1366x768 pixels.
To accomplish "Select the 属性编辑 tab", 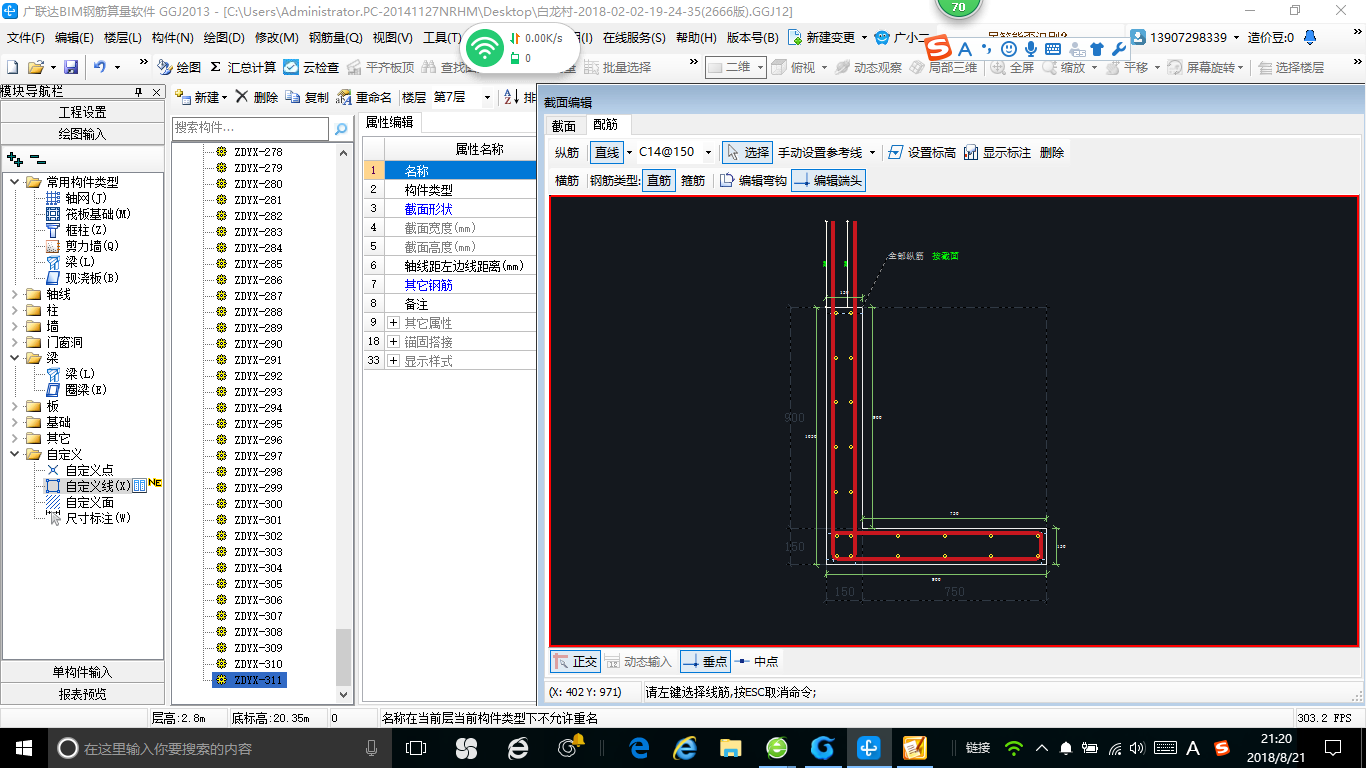I will click(390, 123).
